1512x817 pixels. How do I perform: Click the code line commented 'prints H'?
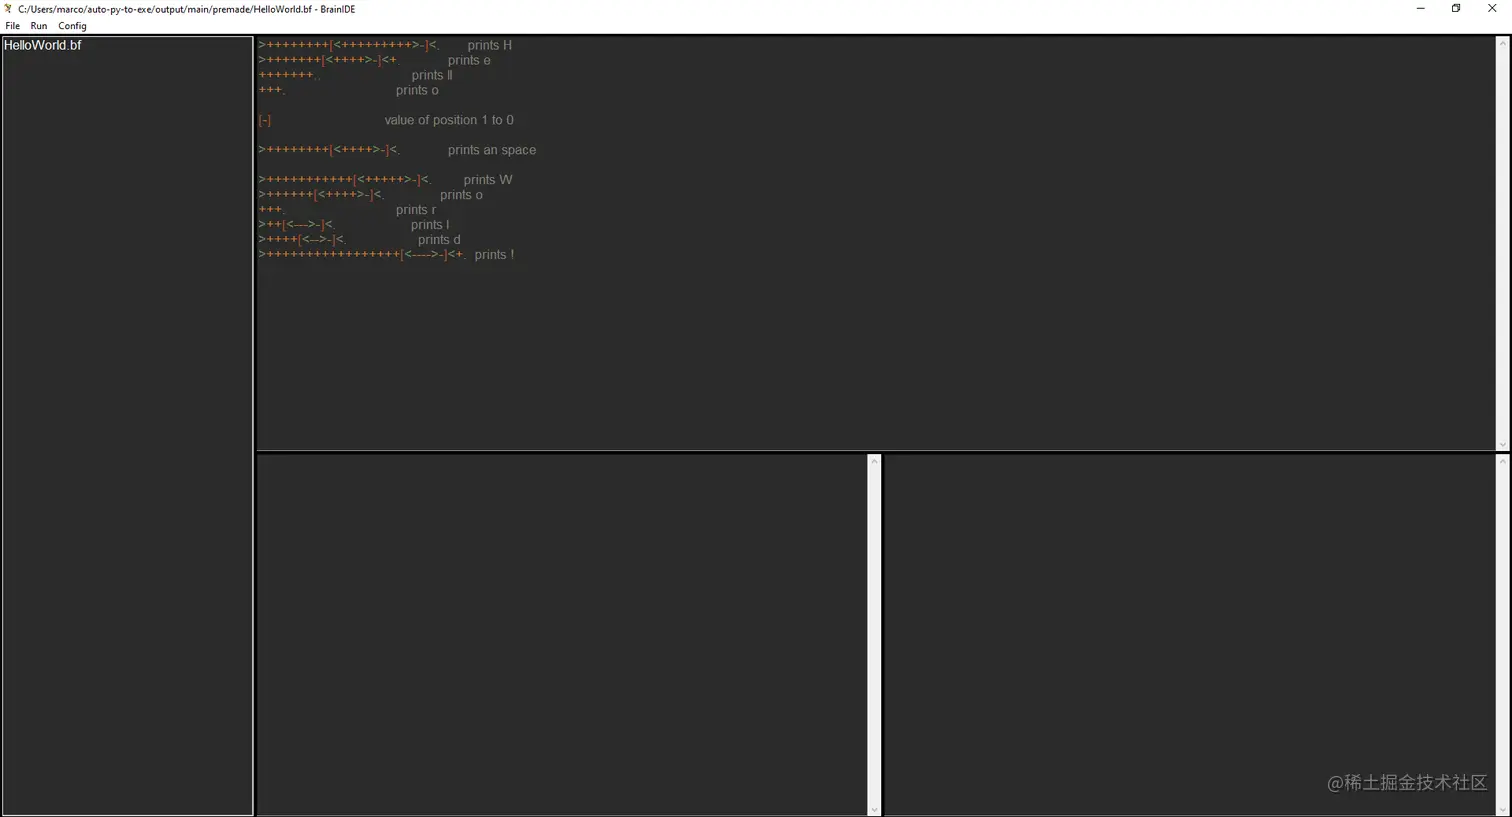coord(385,45)
